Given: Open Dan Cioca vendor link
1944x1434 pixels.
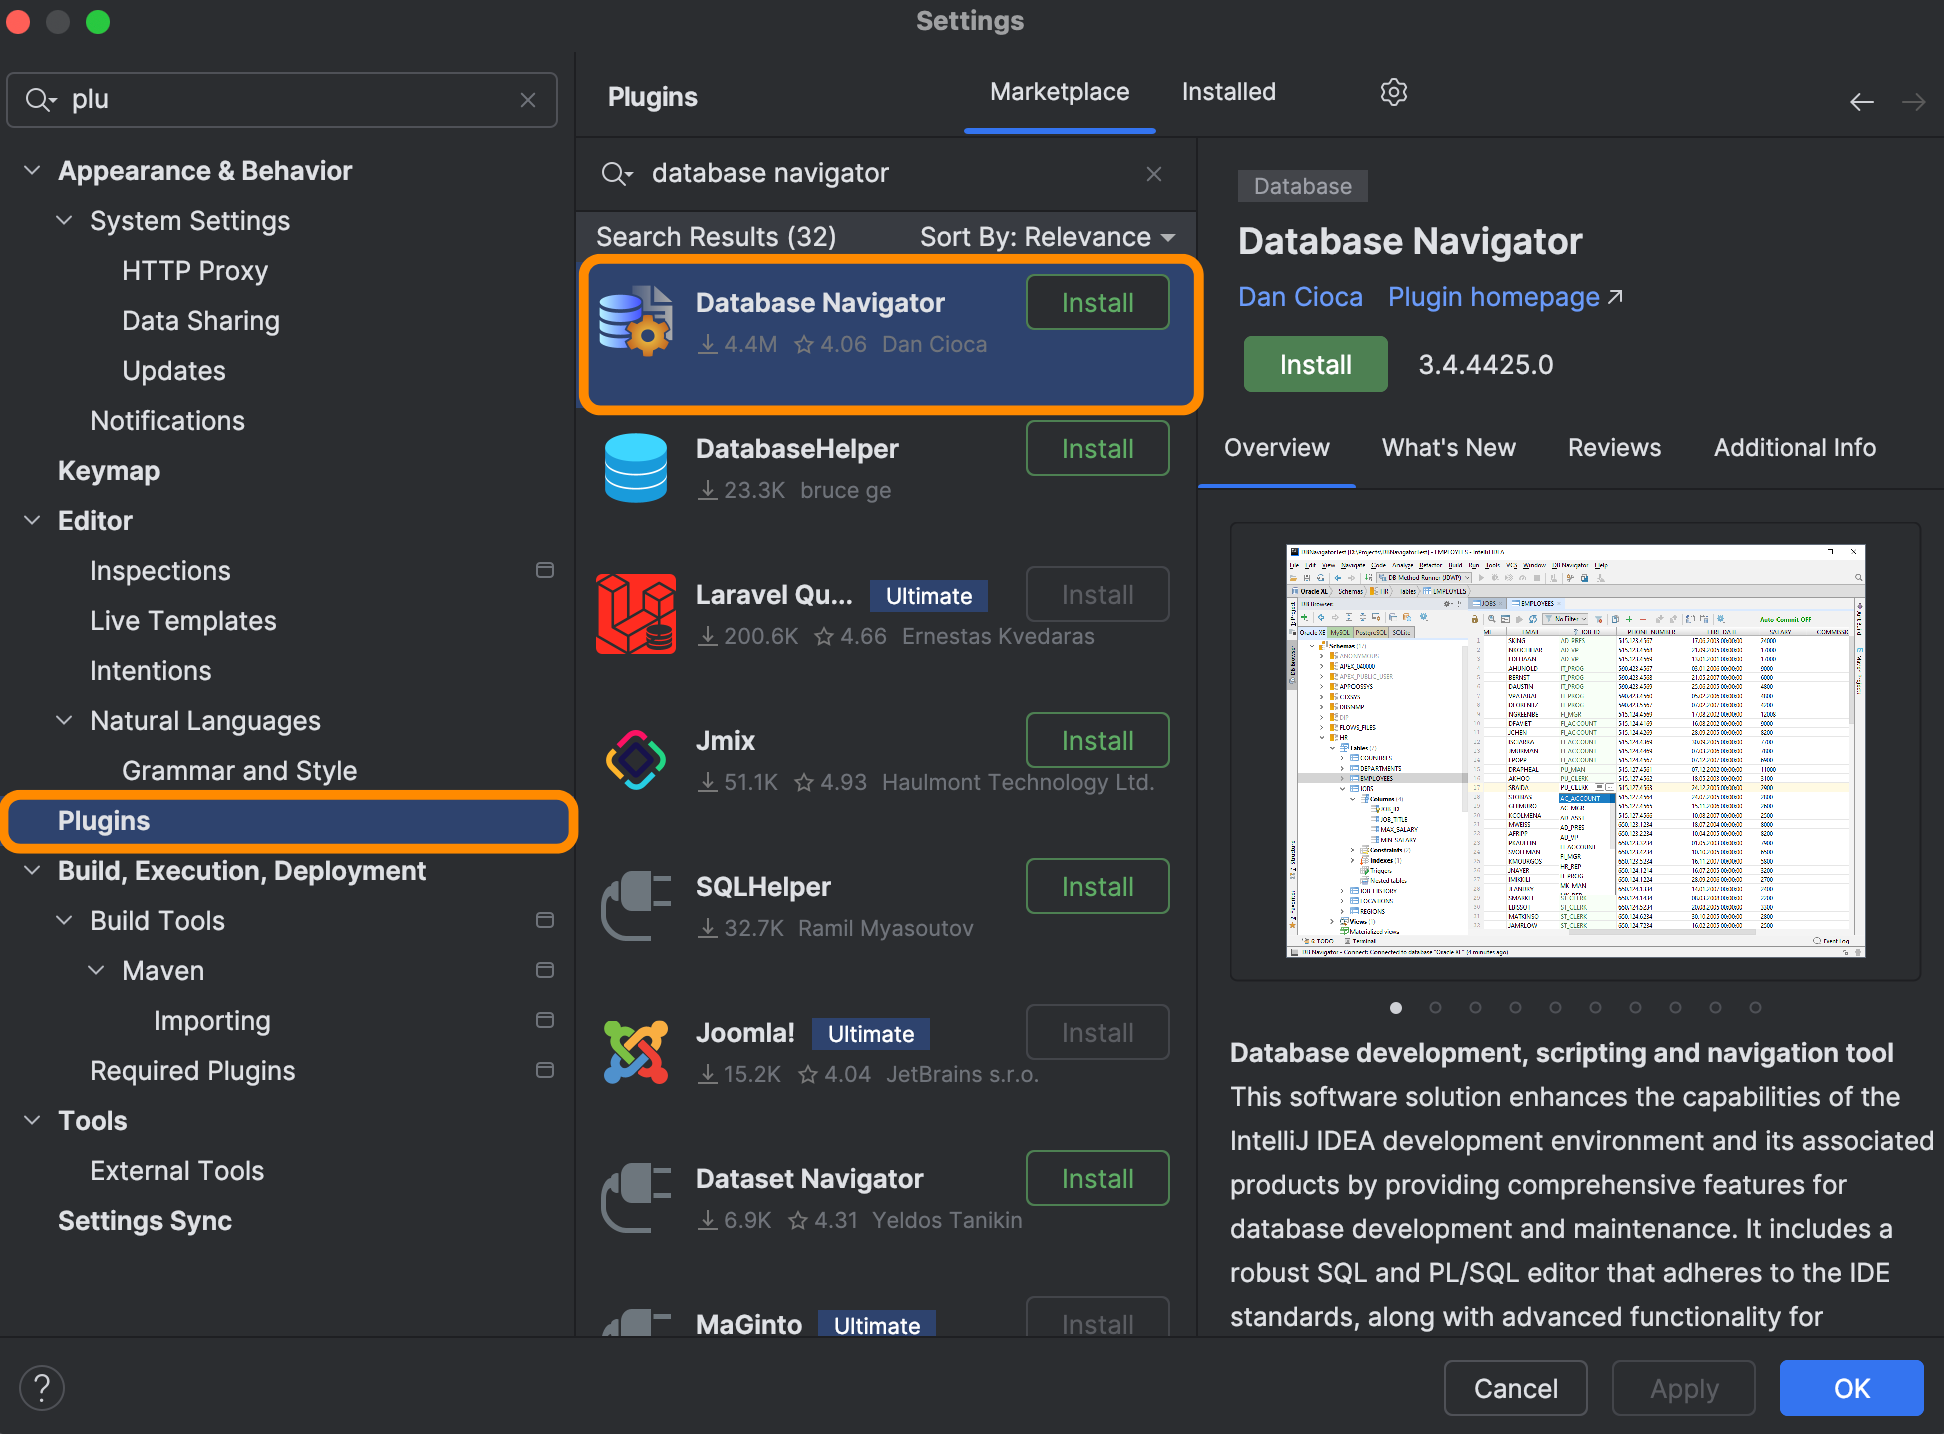Looking at the screenshot, I should click(x=1300, y=297).
